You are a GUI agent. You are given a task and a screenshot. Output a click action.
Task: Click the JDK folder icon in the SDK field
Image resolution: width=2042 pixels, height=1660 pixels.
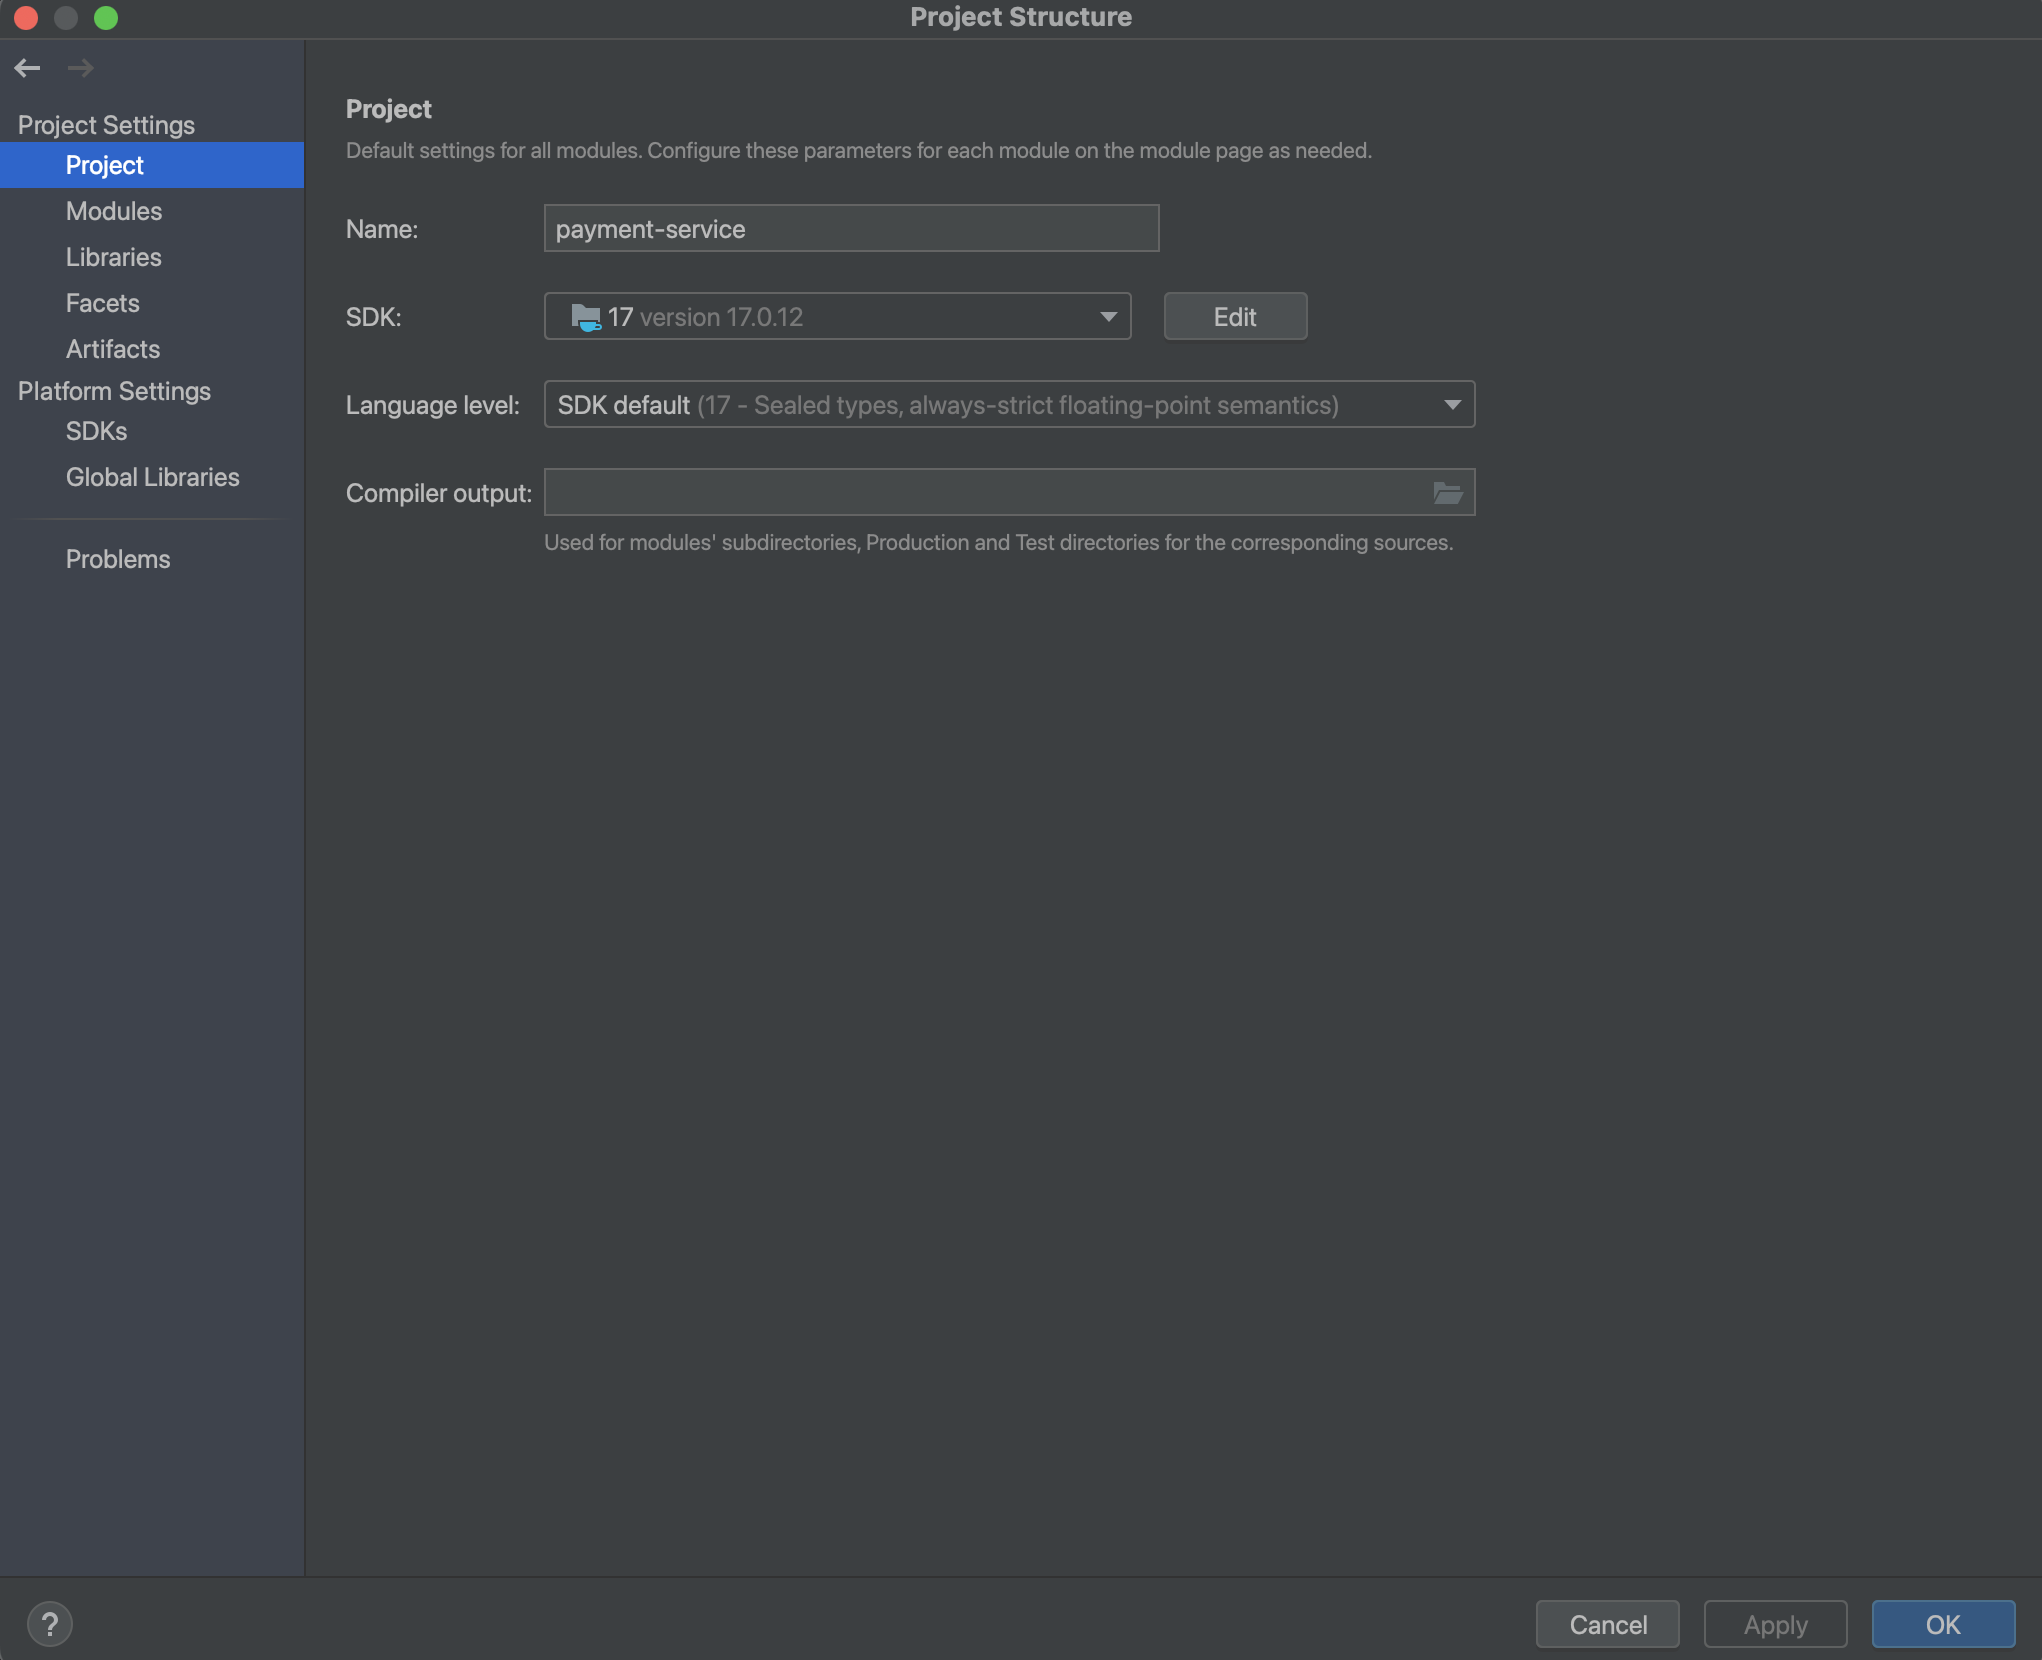[x=585, y=318]
